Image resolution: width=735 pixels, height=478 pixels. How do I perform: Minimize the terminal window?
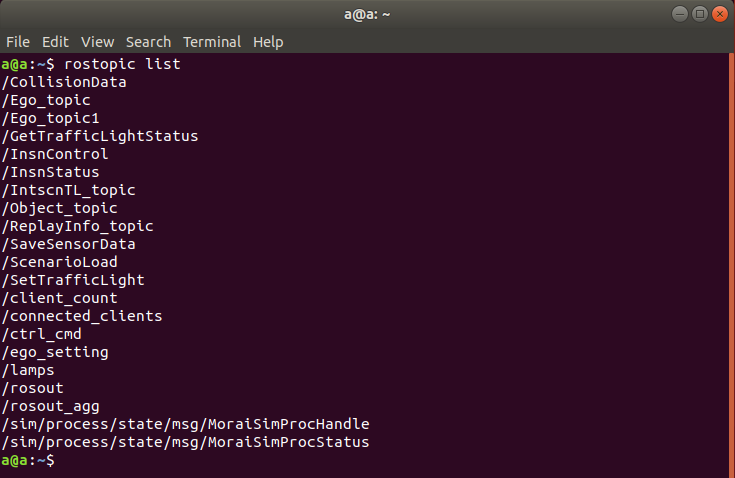click(x=680, y=14)
